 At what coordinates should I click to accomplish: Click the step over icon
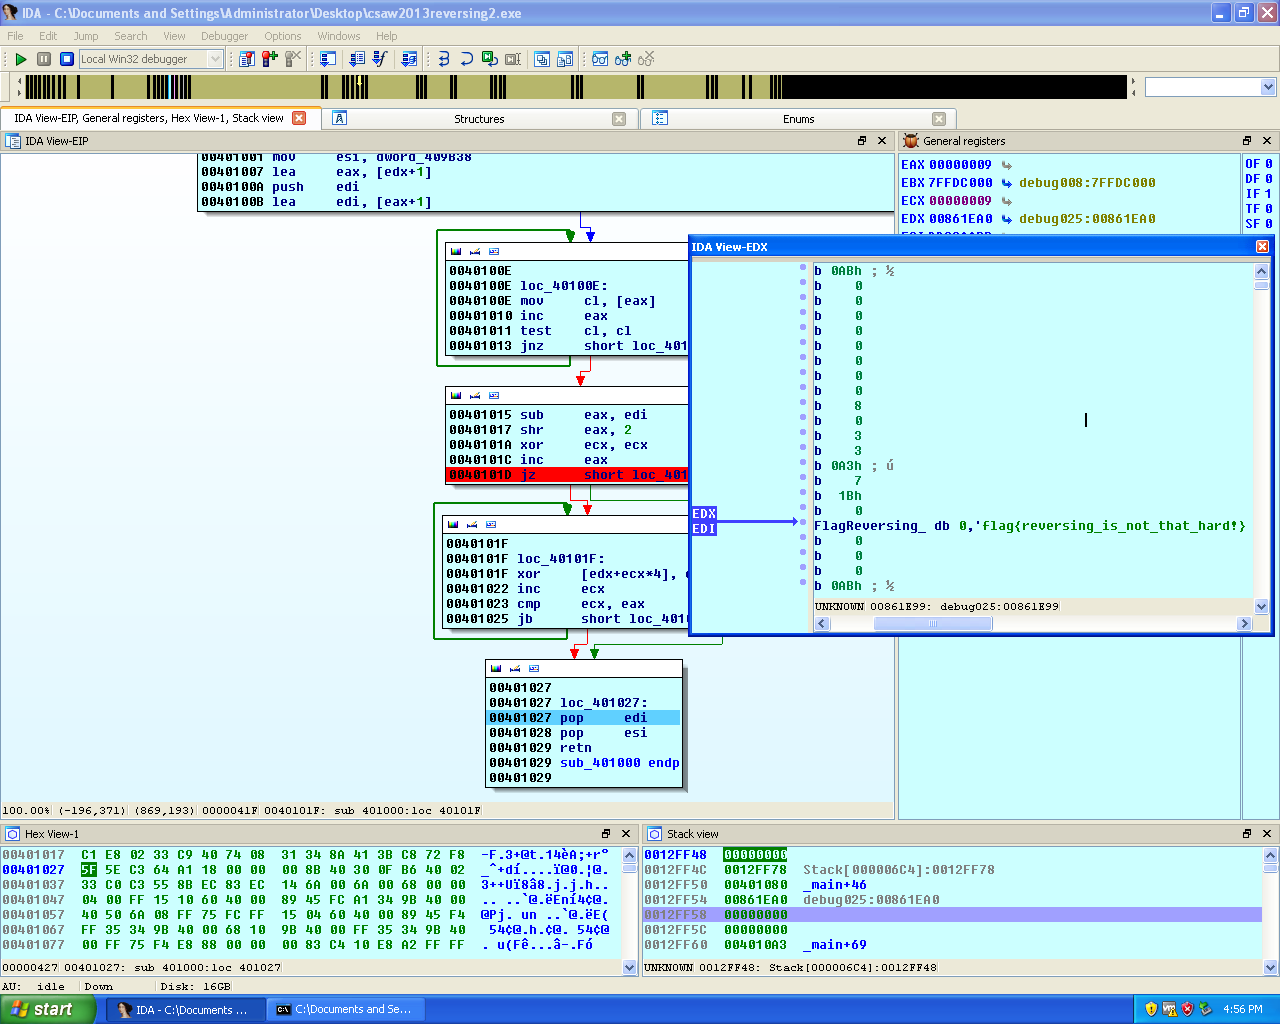tap(467, 59)
